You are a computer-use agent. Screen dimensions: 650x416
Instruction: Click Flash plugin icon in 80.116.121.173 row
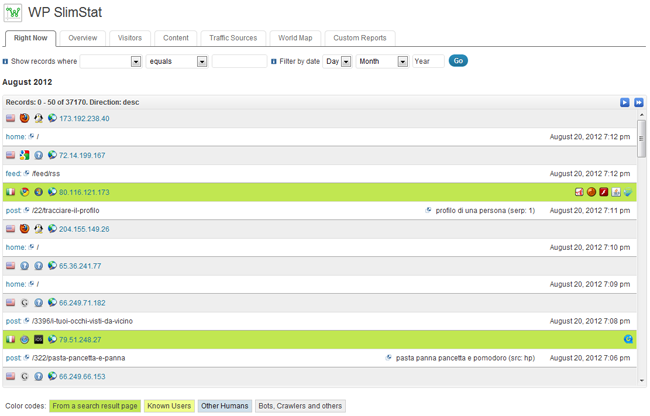[604, 192]
